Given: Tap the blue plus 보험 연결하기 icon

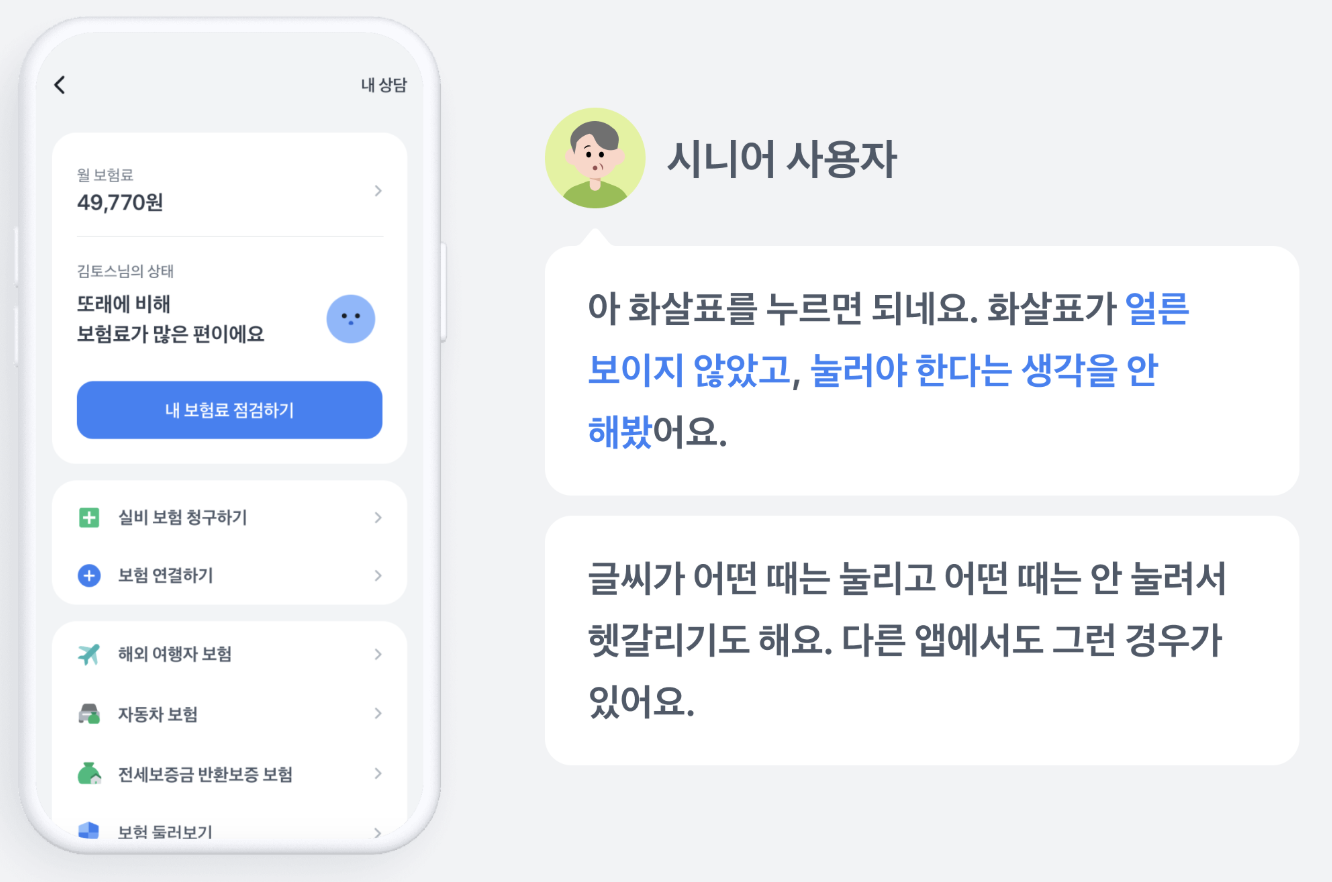Looking at the screenshot, I should pyautogui.click(x=89, y=575).
